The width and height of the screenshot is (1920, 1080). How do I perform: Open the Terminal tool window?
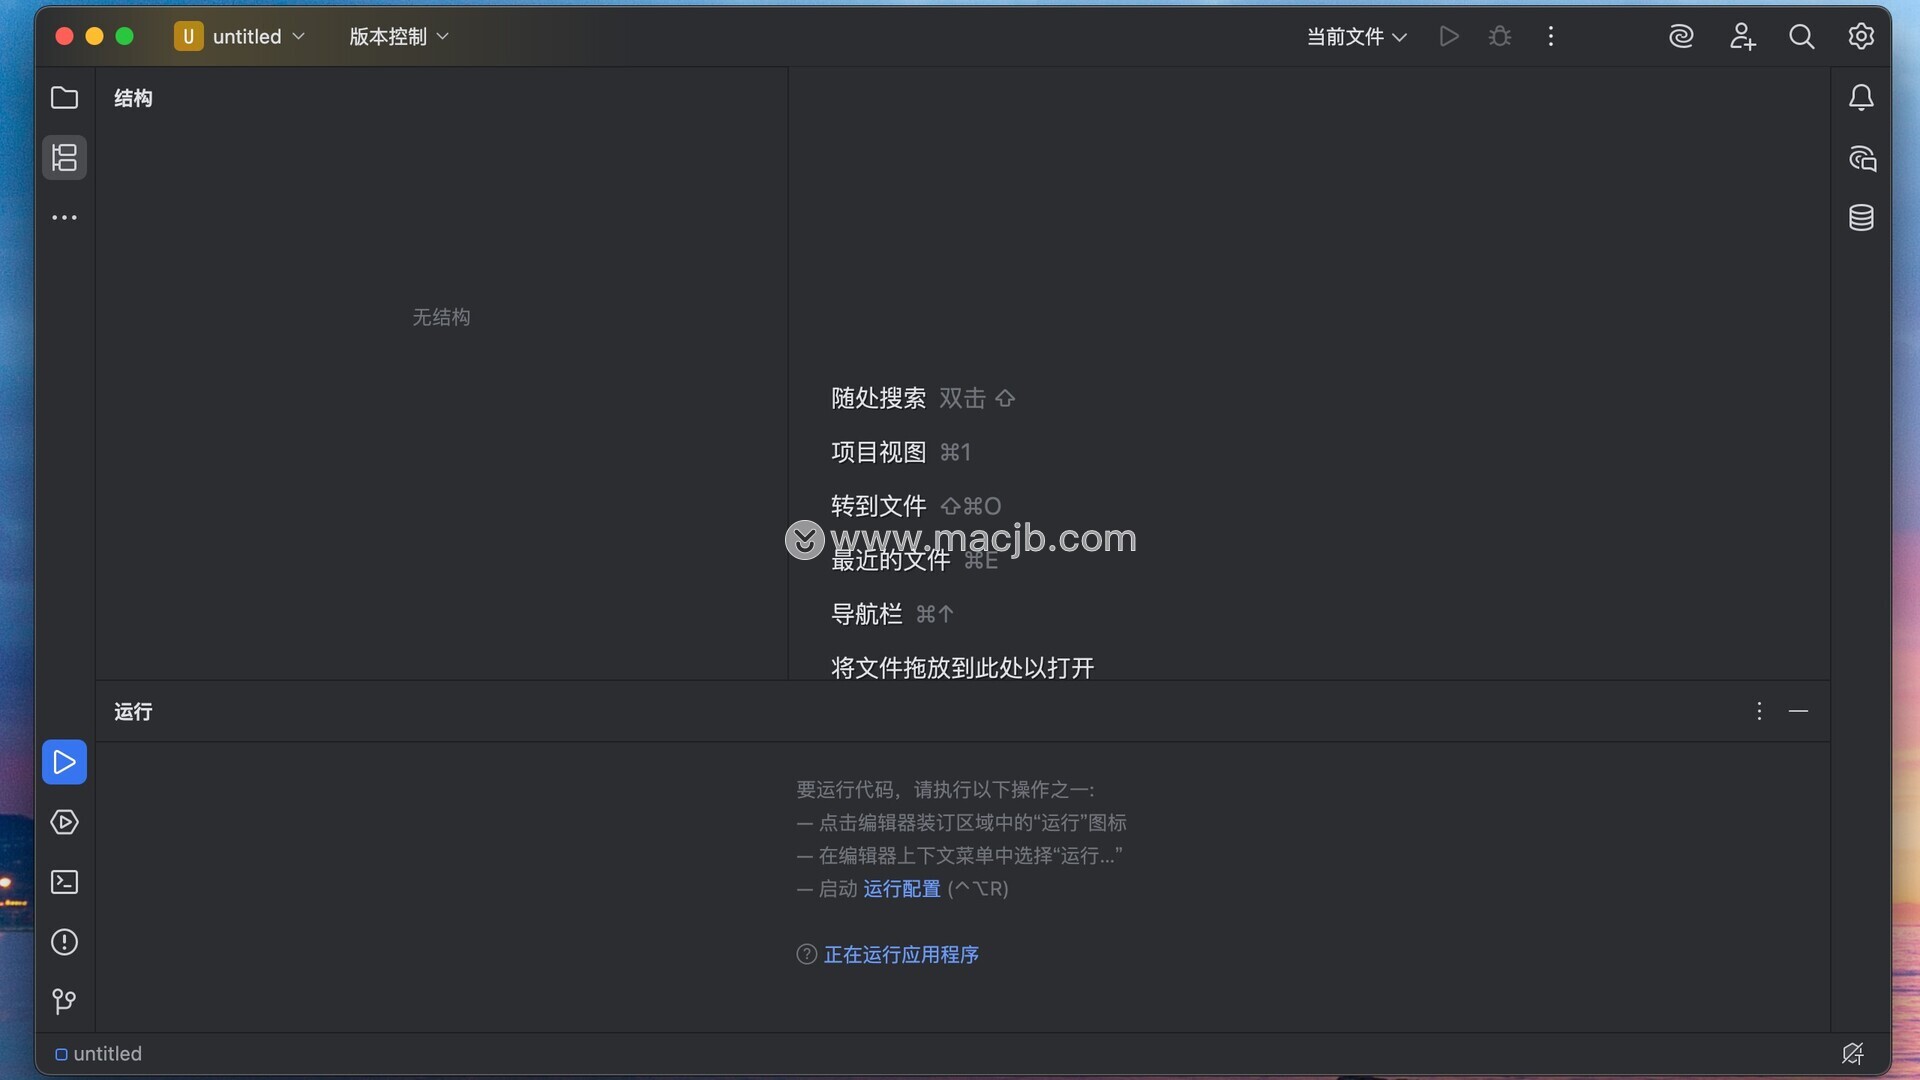(64, 882)
